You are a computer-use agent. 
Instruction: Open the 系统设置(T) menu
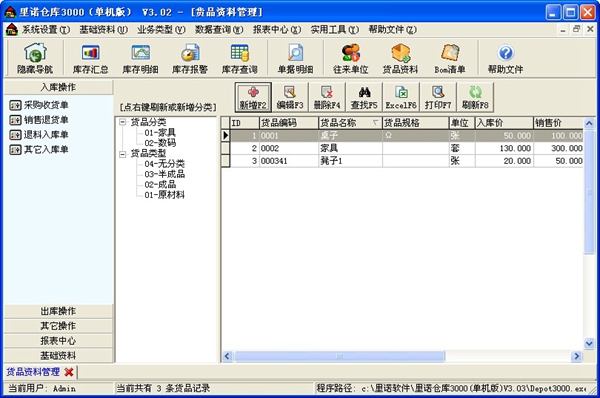[46, 29]
